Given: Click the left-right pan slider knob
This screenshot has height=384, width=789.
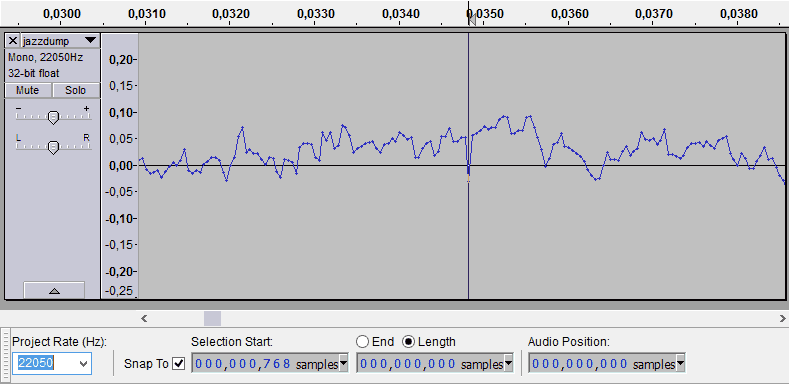Looking at the screenshot, I should coord(53,147).
